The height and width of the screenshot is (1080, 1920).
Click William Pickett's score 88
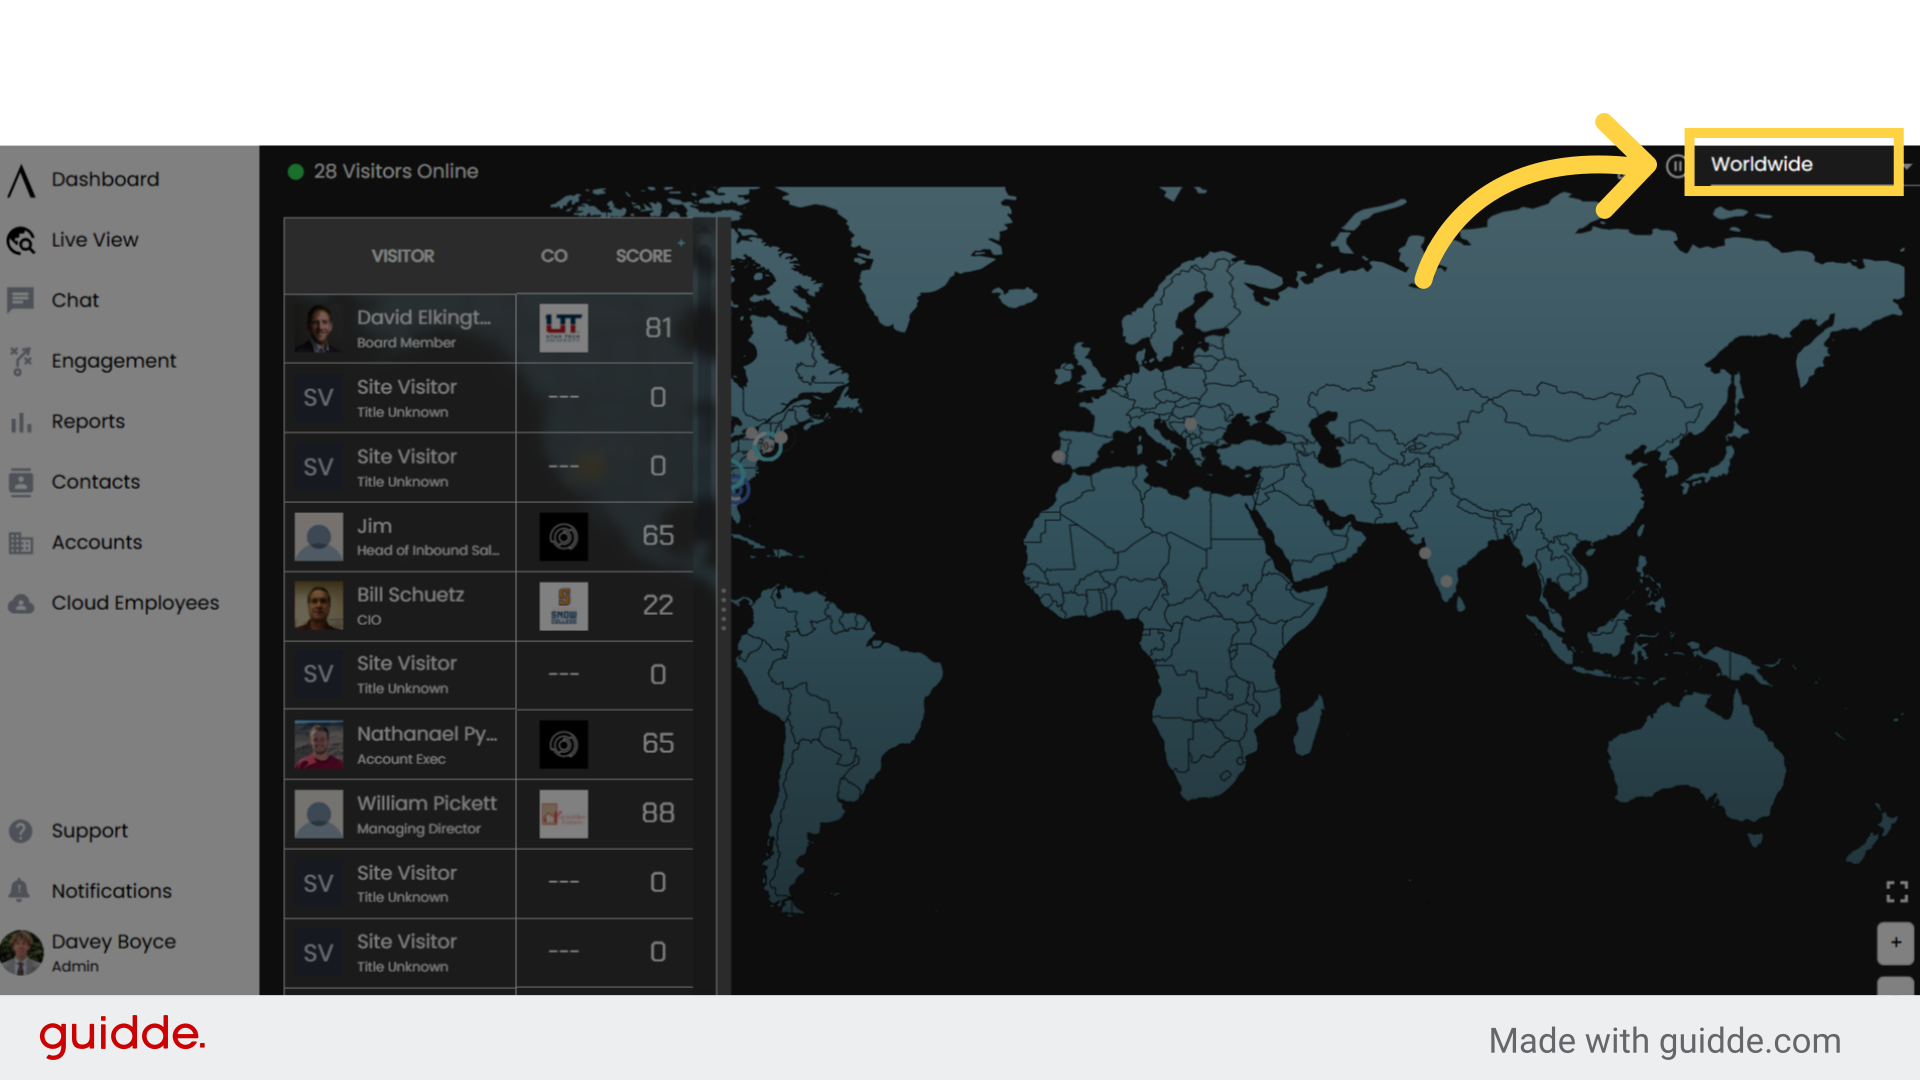[x=658, y=813]
